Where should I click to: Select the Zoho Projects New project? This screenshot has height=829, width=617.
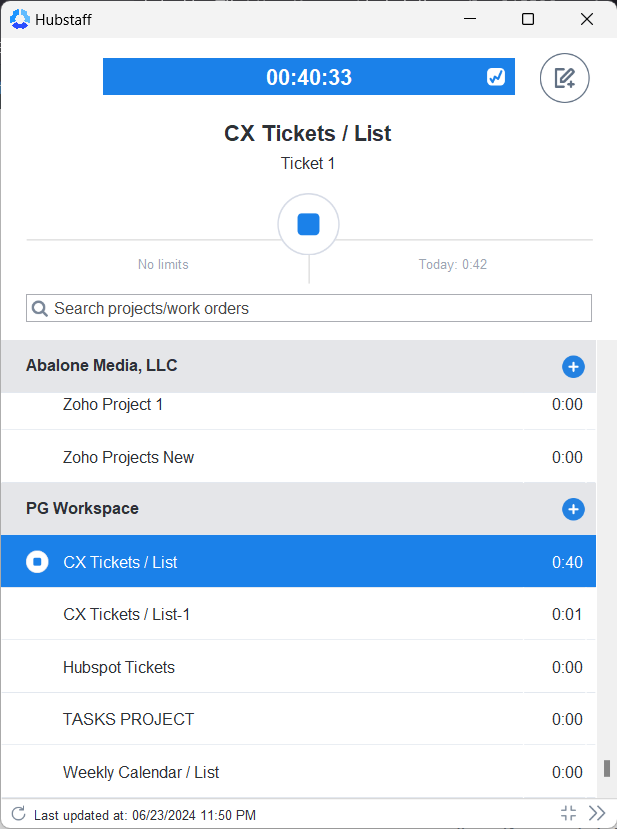tap(298, 457)
